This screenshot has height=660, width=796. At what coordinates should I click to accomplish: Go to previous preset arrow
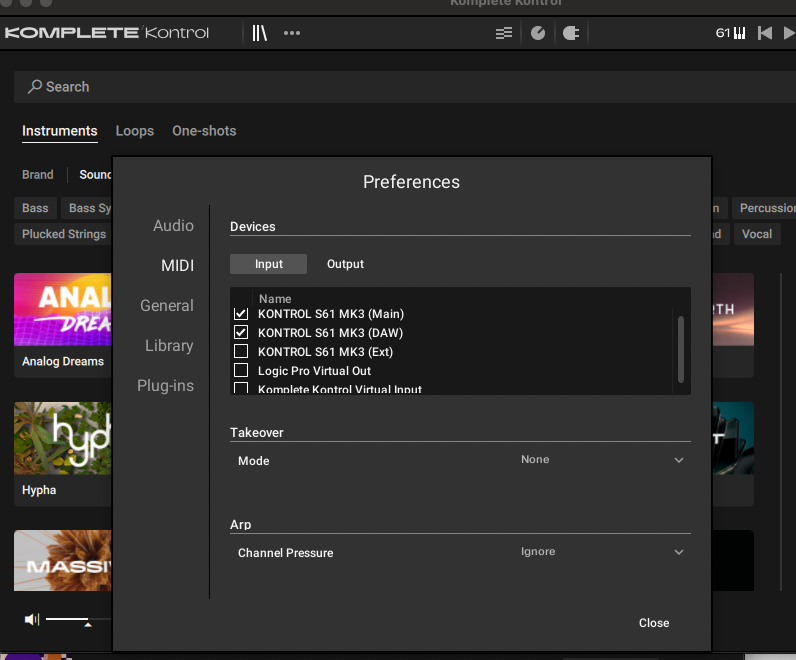(765, 33)
